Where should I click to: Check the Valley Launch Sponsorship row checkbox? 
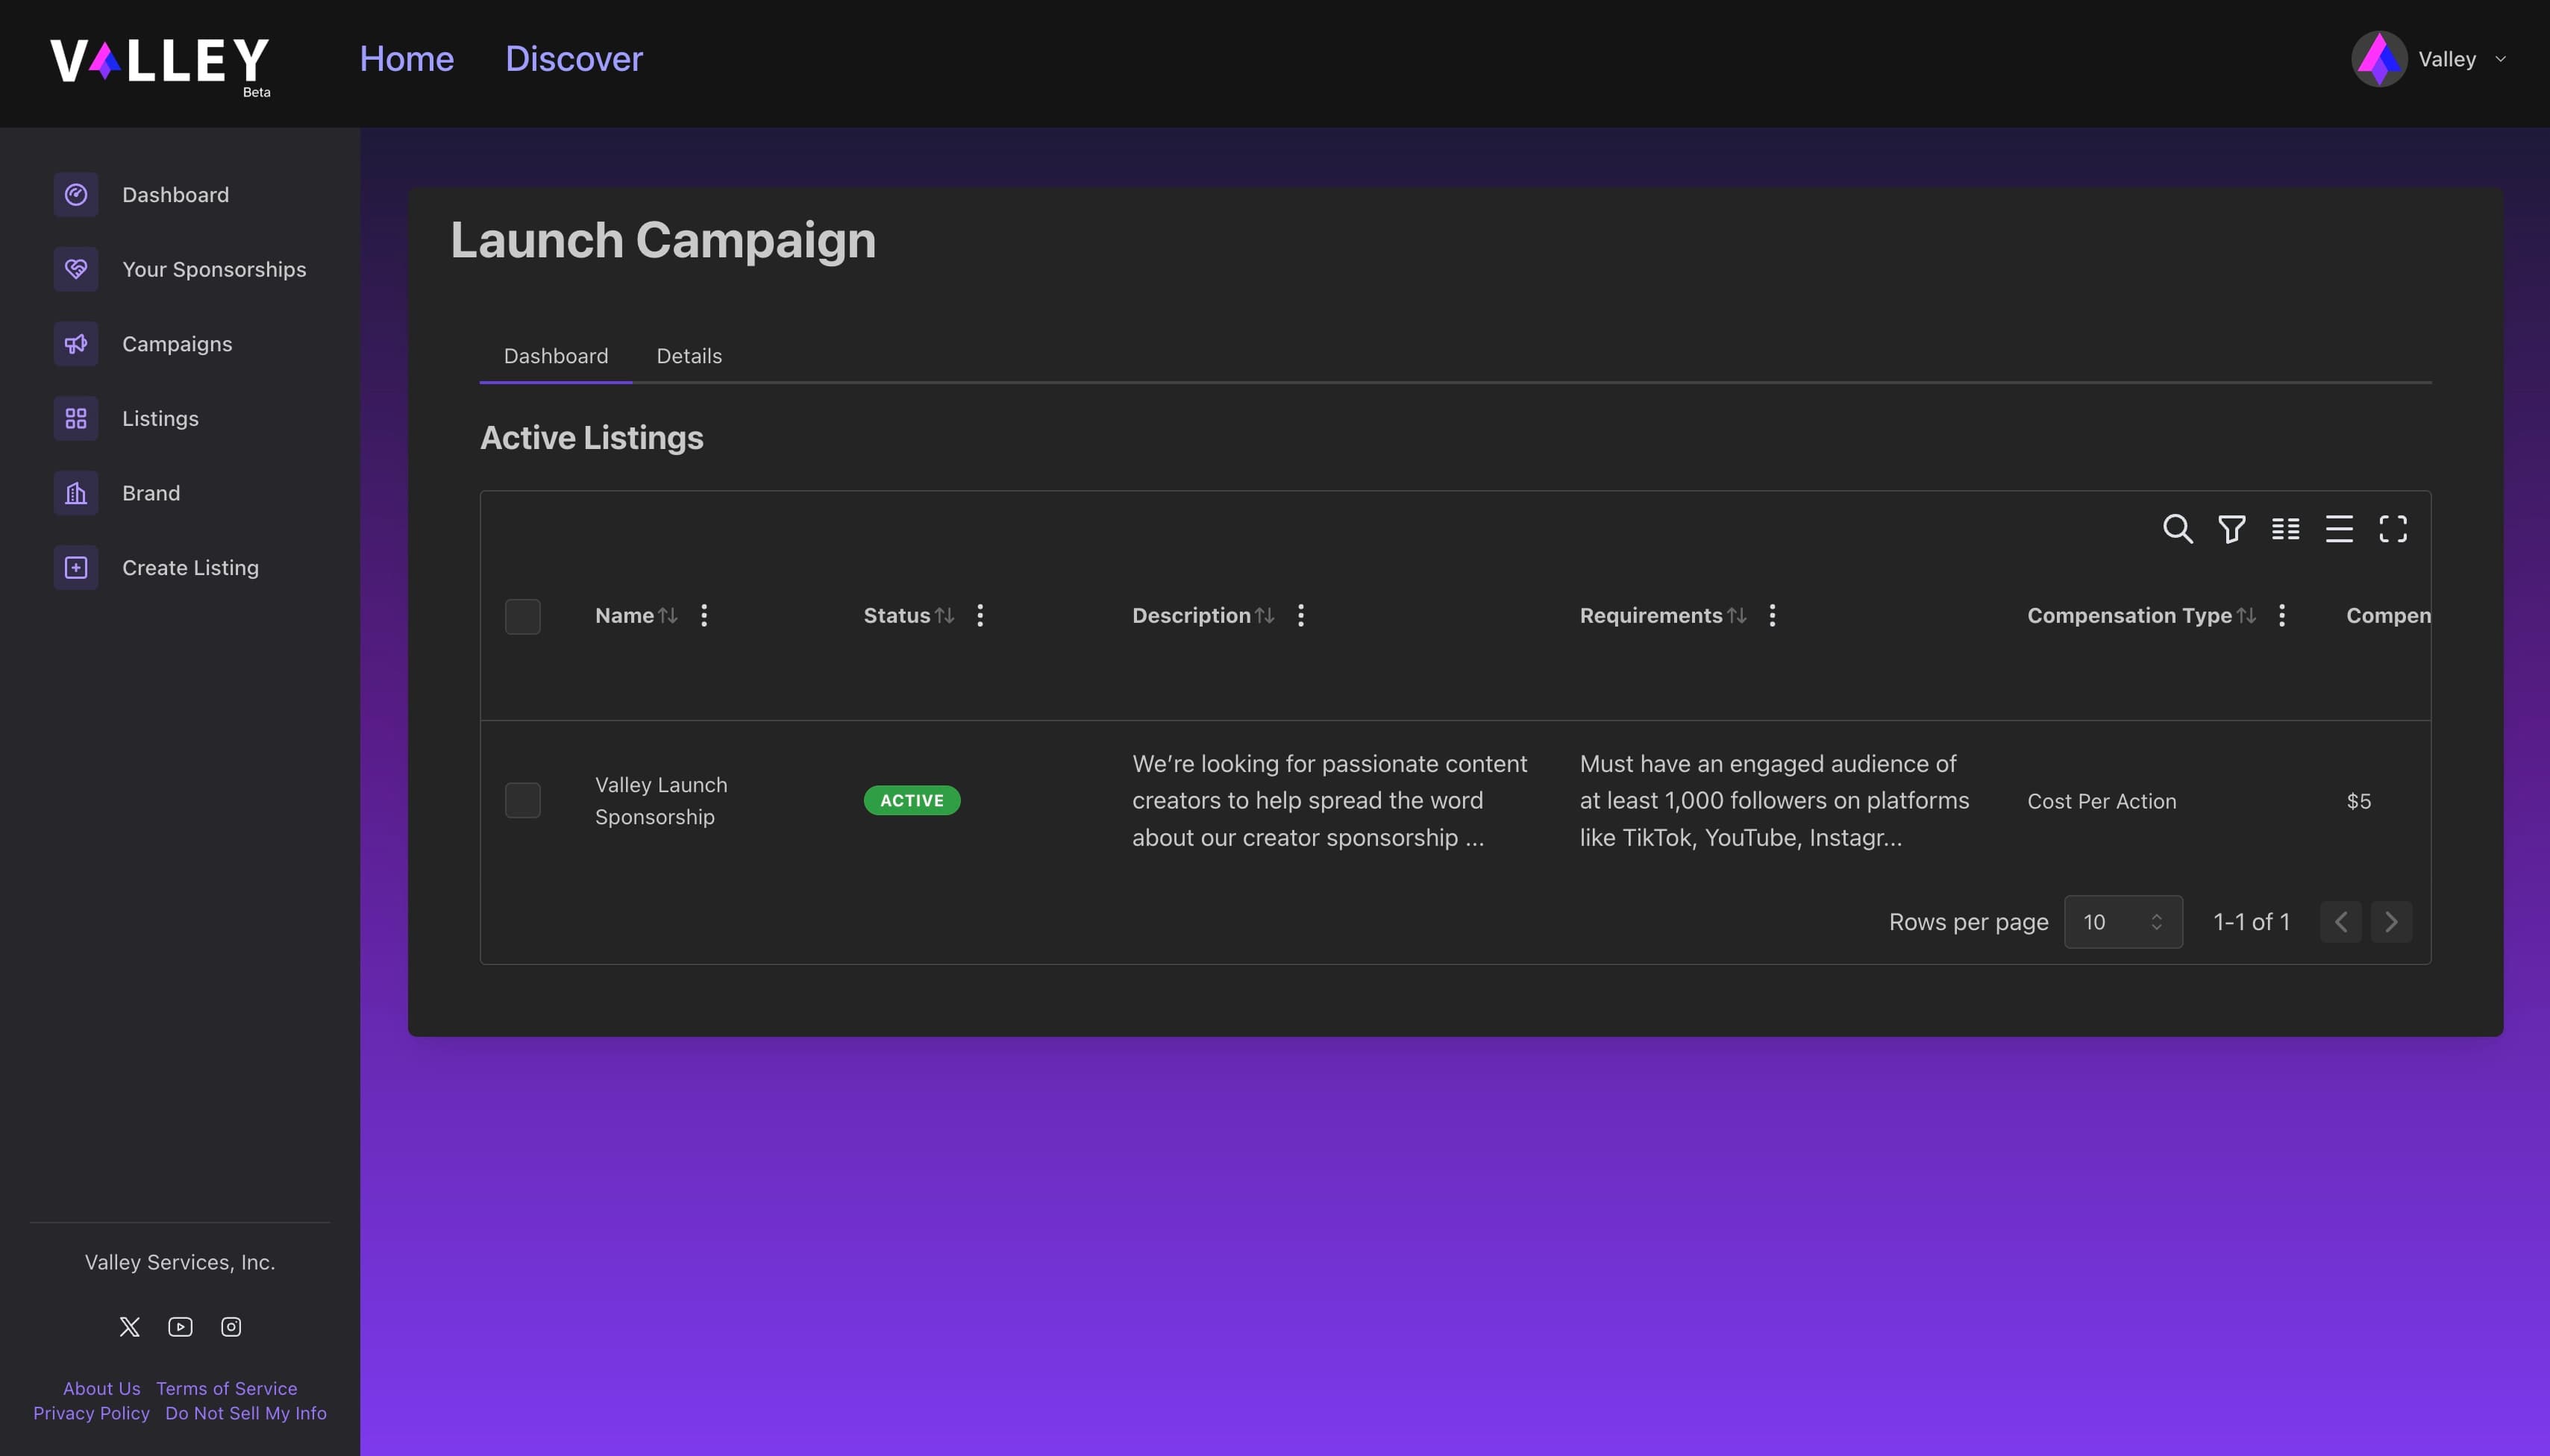pyautogui.click(x=523, y=800)
